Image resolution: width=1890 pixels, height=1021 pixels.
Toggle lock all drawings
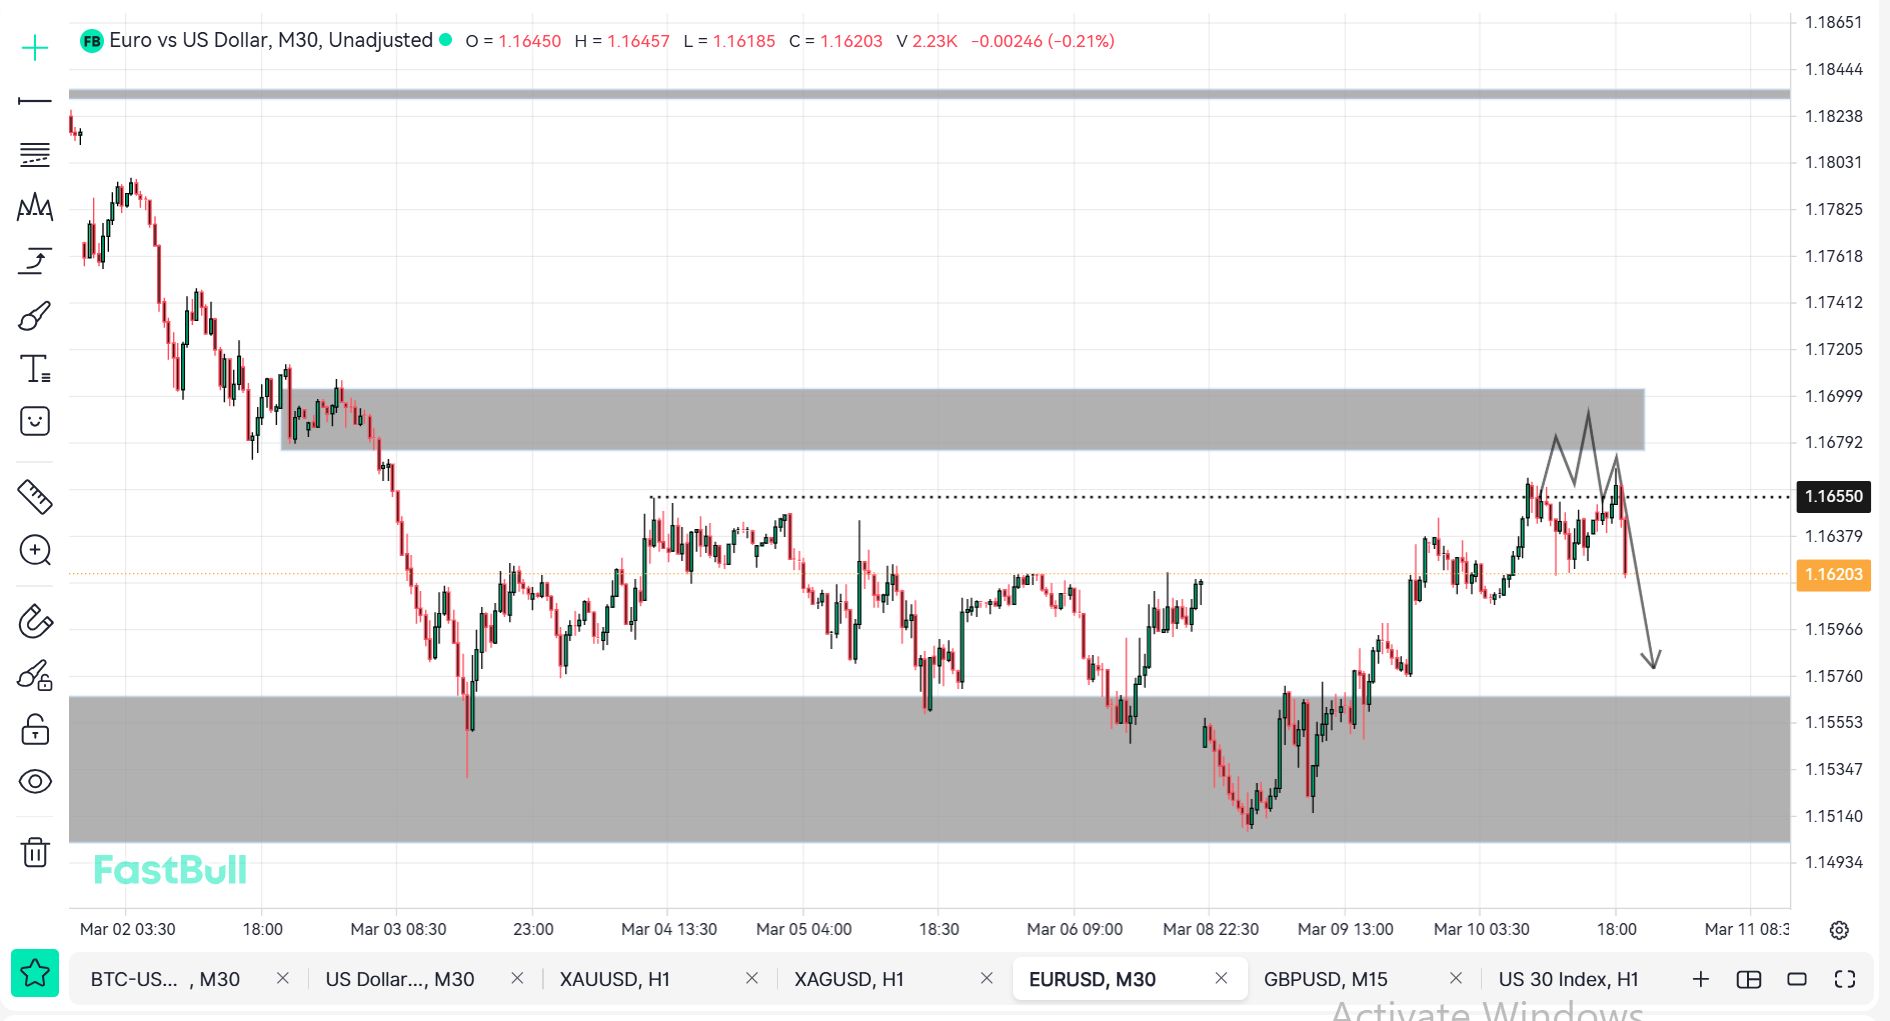[x=35, y=729]
